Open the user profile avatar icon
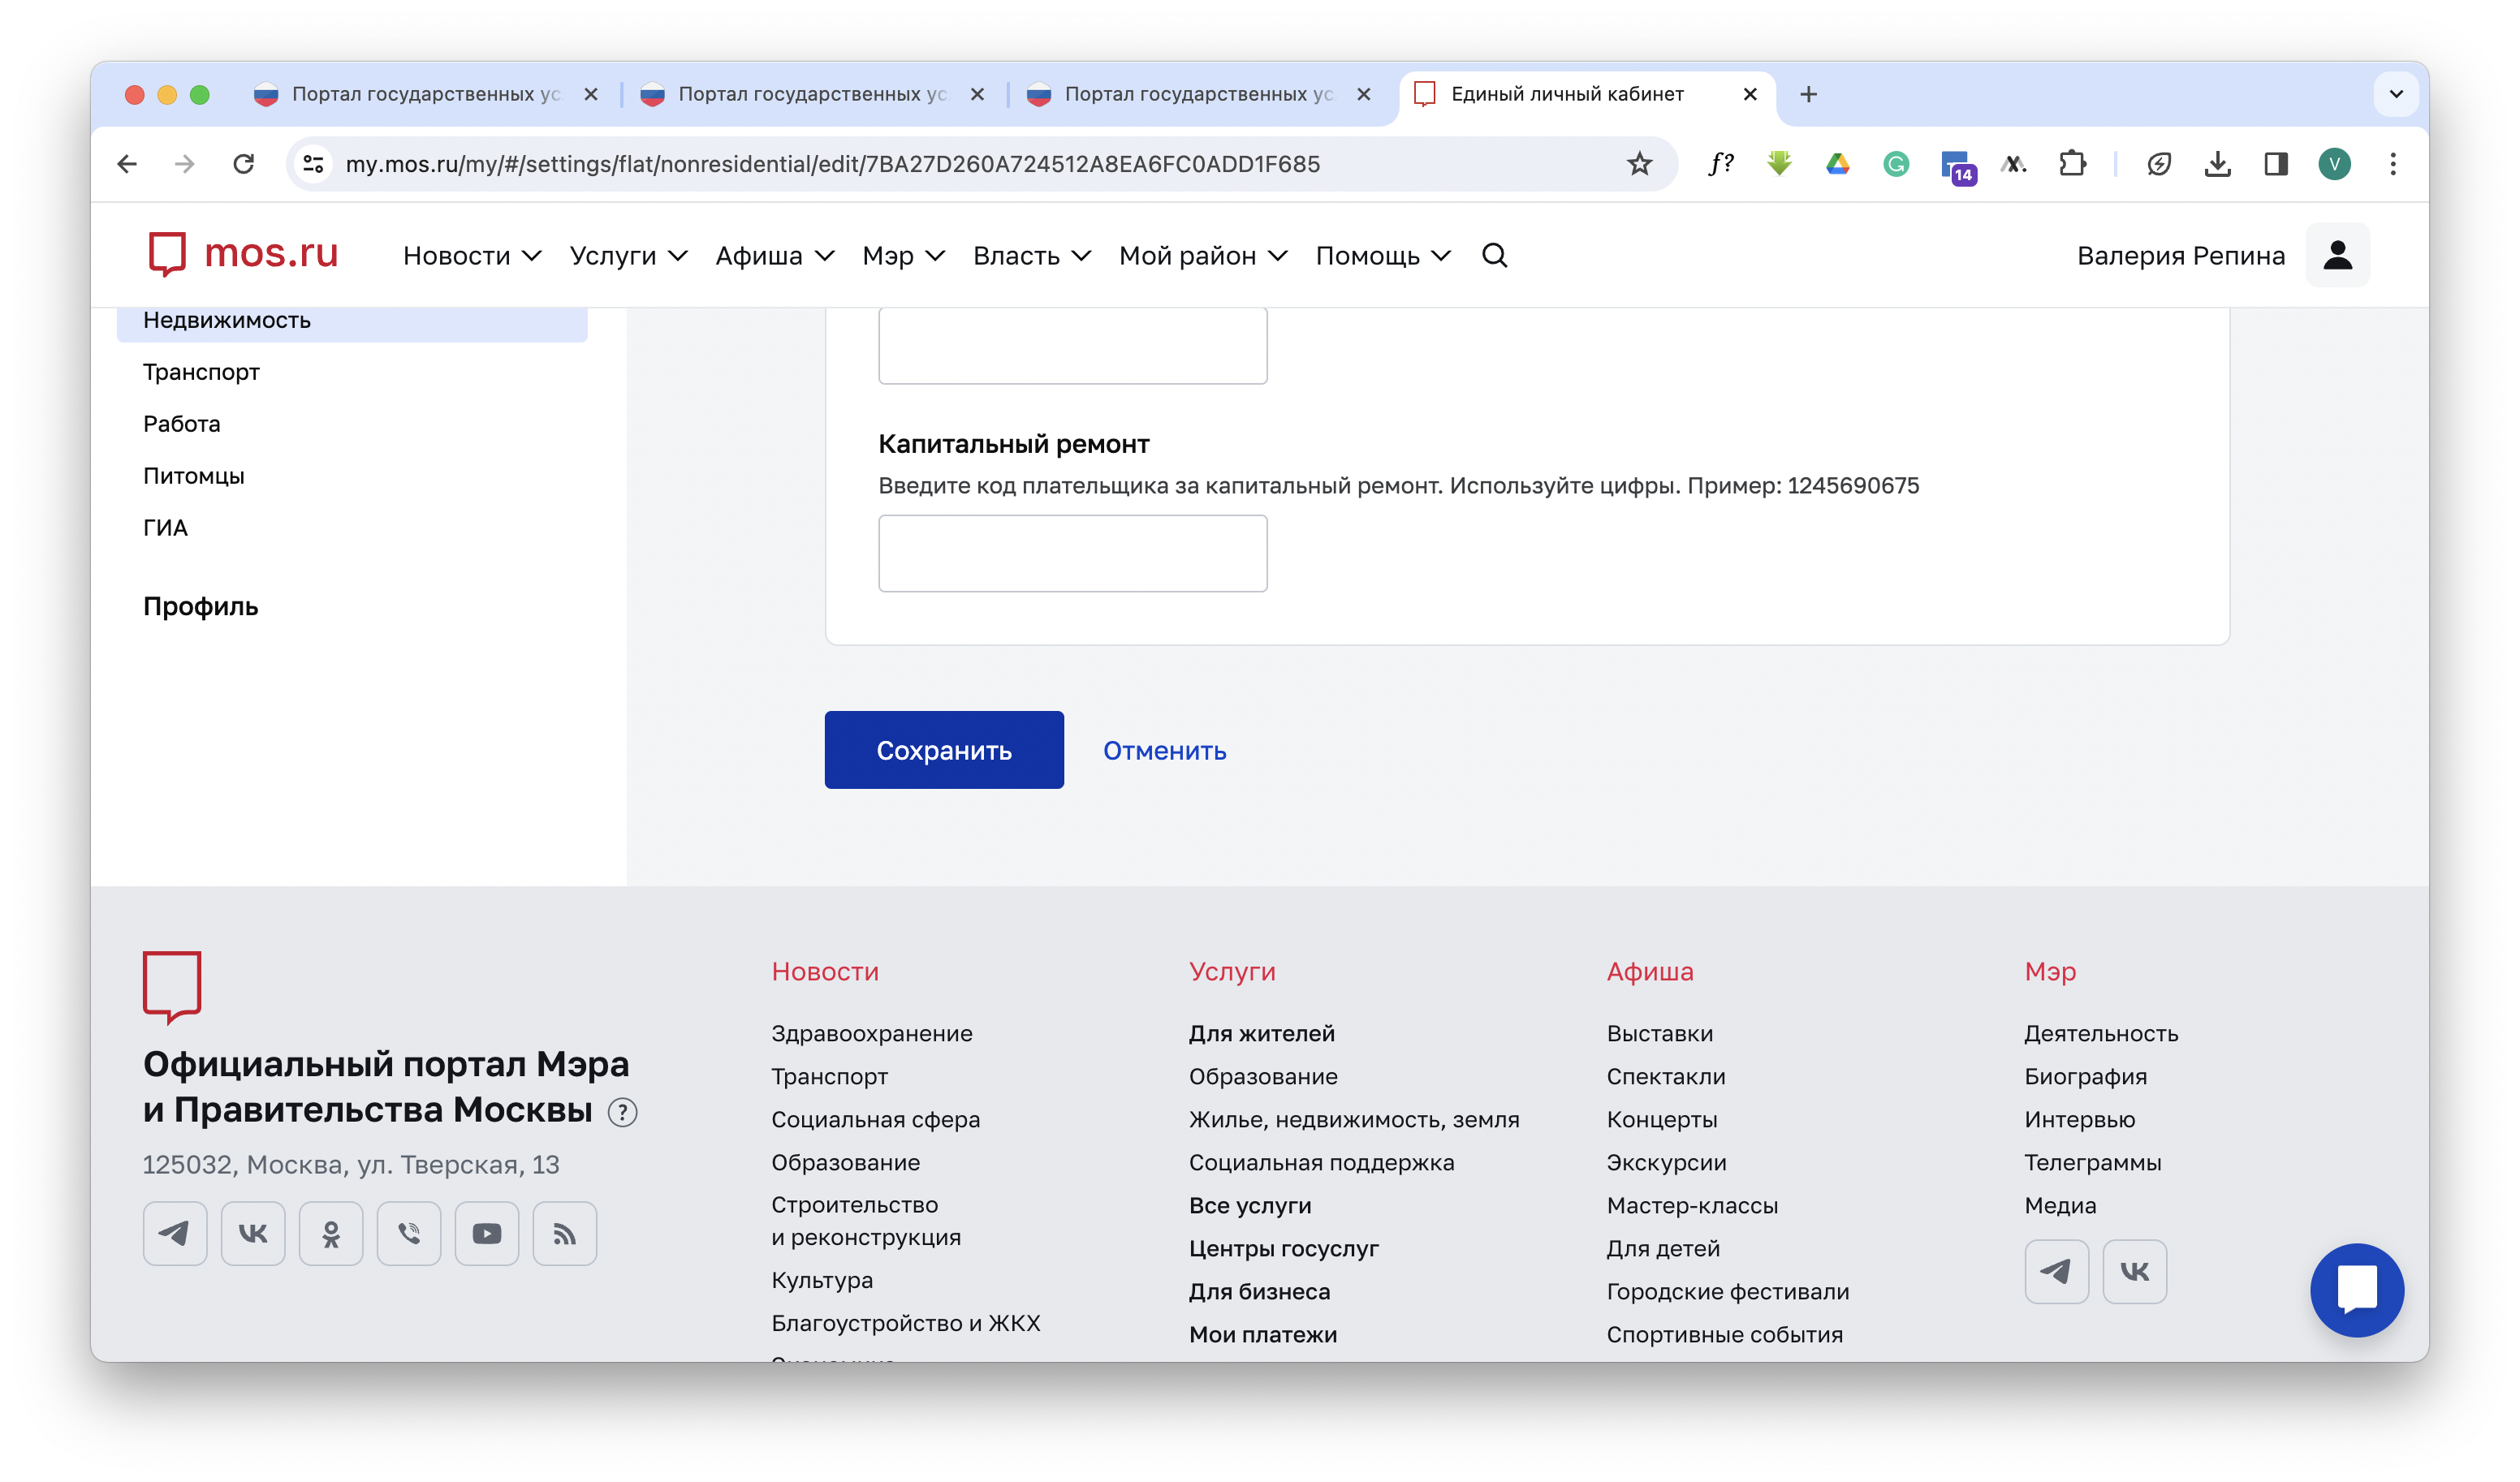 (x=2337, y=255)
